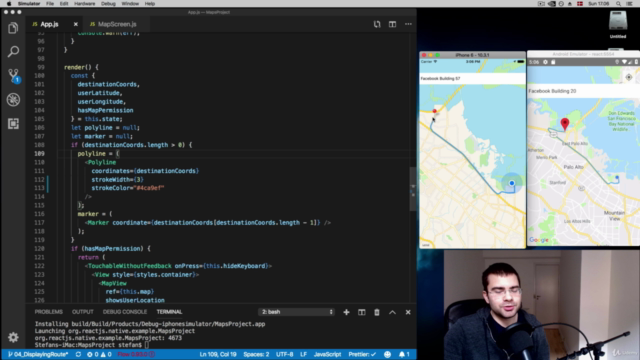Open the Manage gear icon in VS Code
The height and width of the screenshot is (360, 640).
[13, 337]
